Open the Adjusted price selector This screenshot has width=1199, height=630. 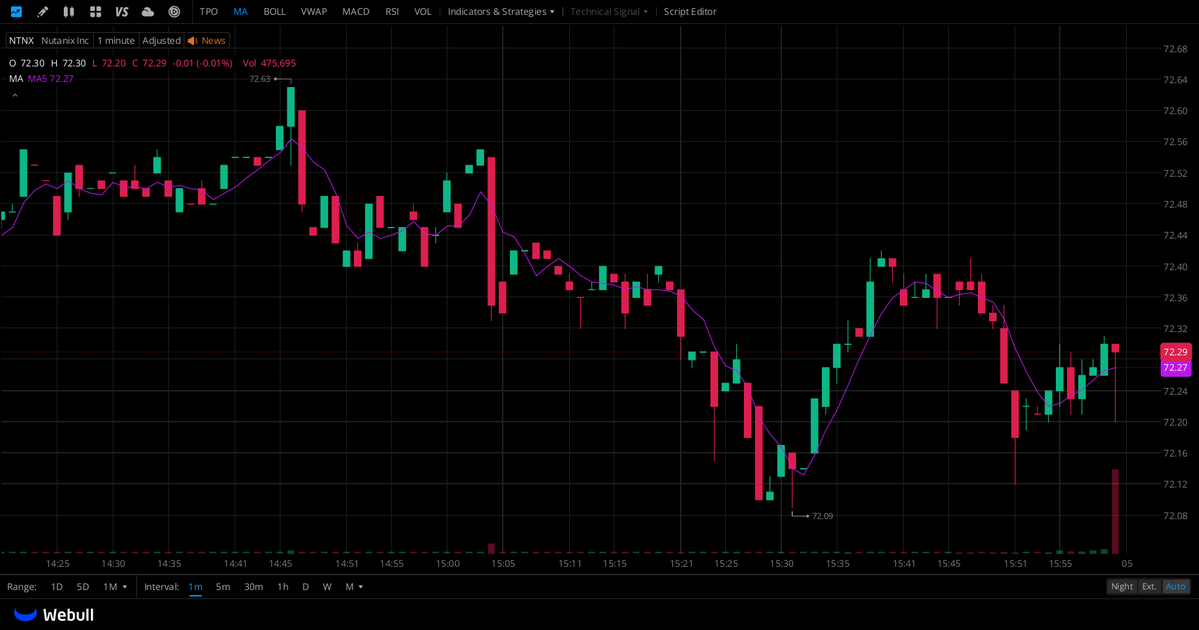click(161, 41)
